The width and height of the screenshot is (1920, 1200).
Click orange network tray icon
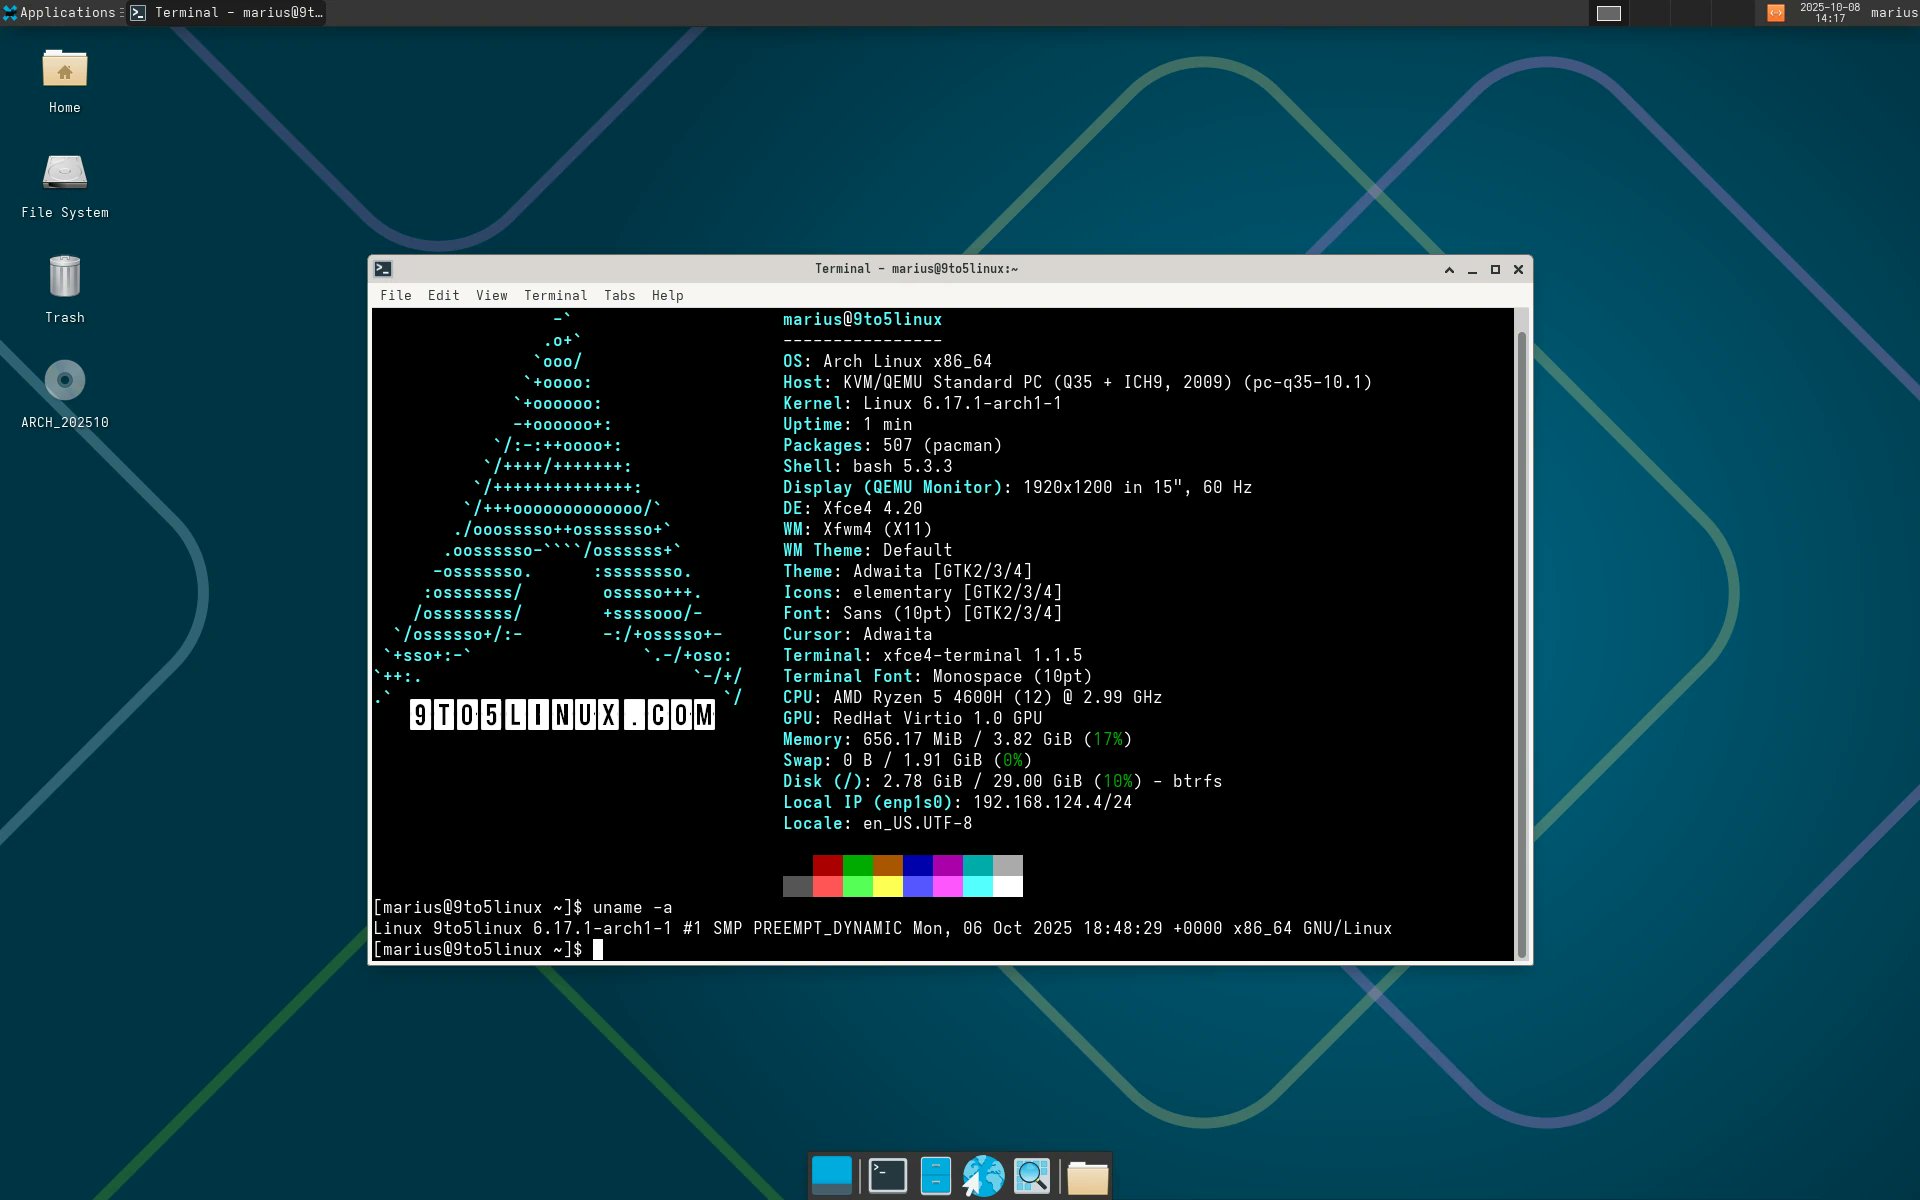click(x=1775, y=13)
